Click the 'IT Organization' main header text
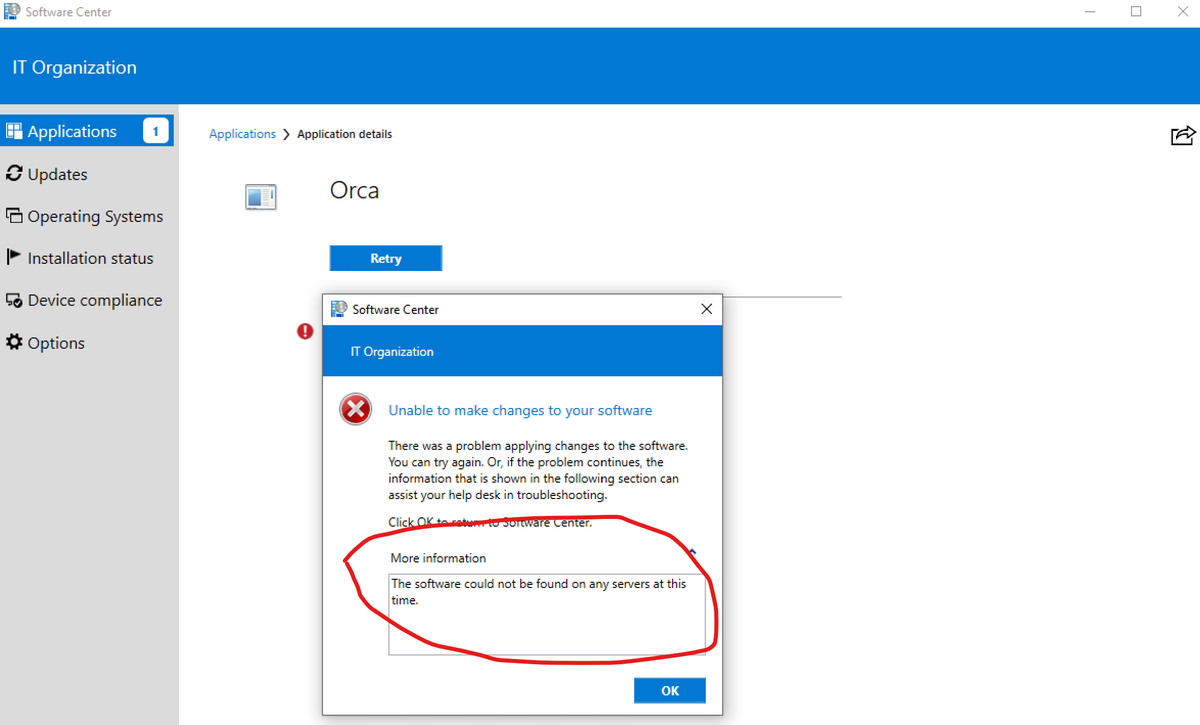The image size is (1200, 725). pos(75,68)
